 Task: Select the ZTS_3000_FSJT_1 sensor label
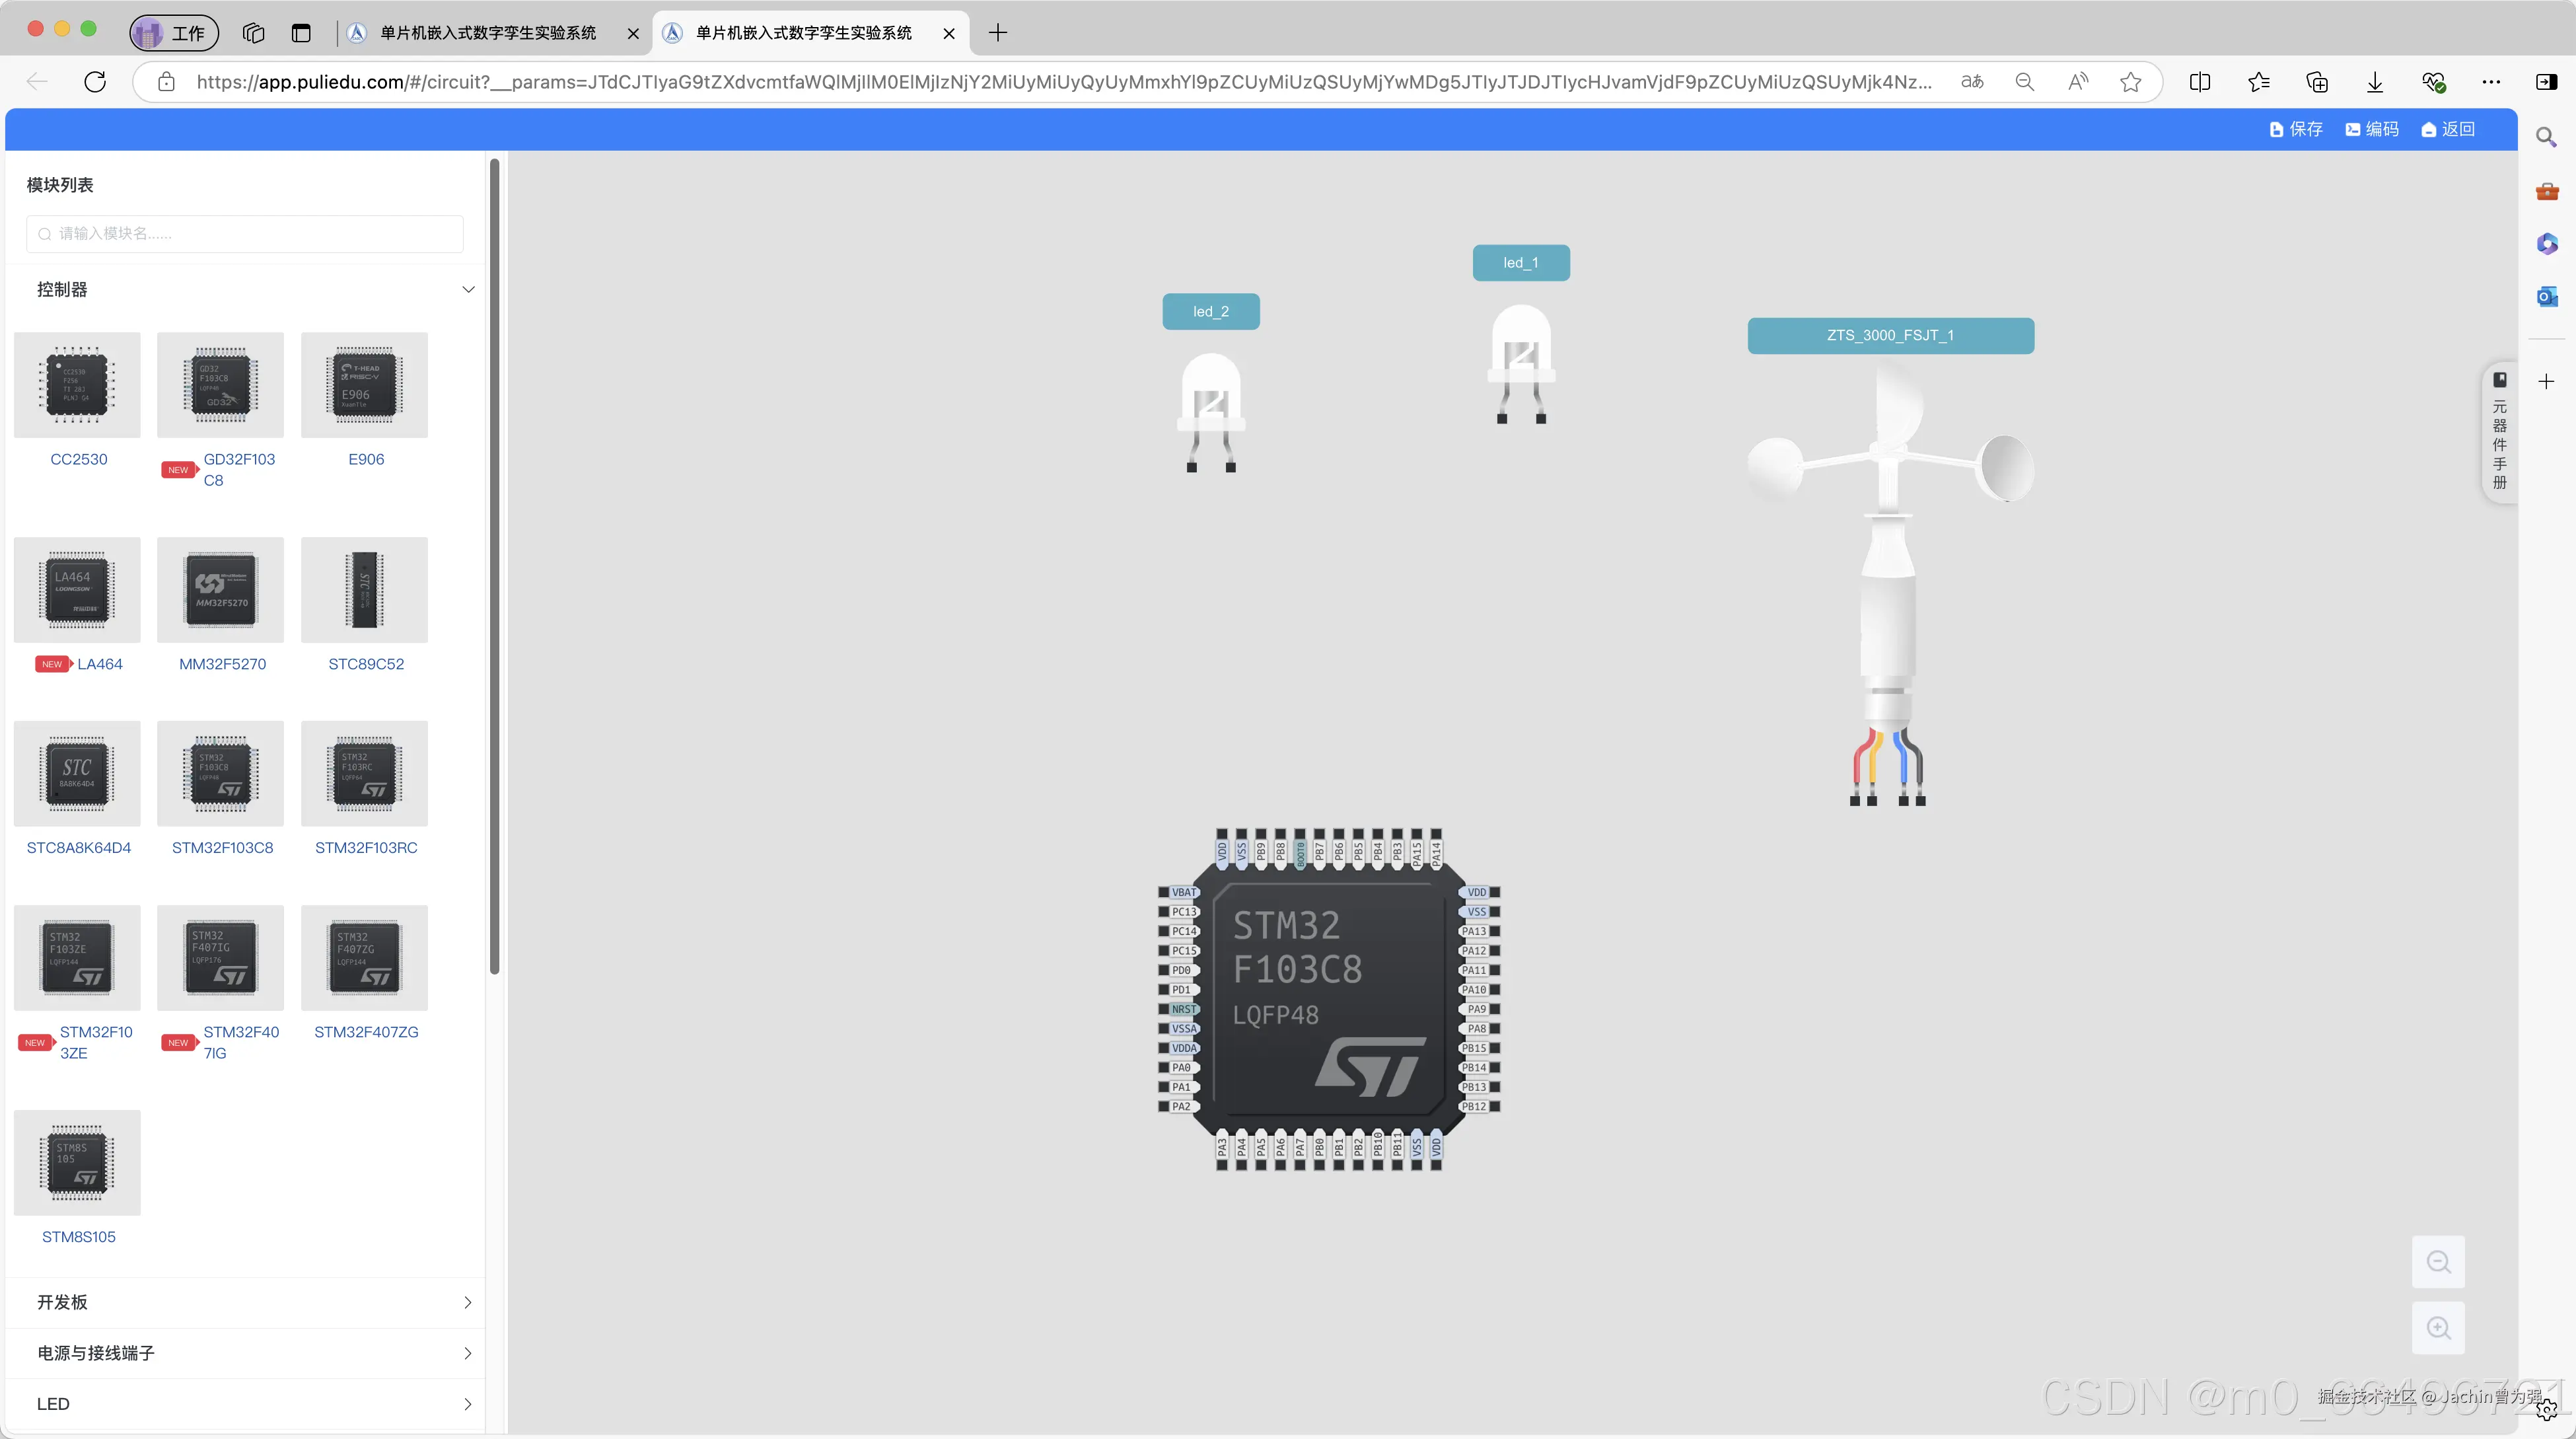click(1890, 336)
